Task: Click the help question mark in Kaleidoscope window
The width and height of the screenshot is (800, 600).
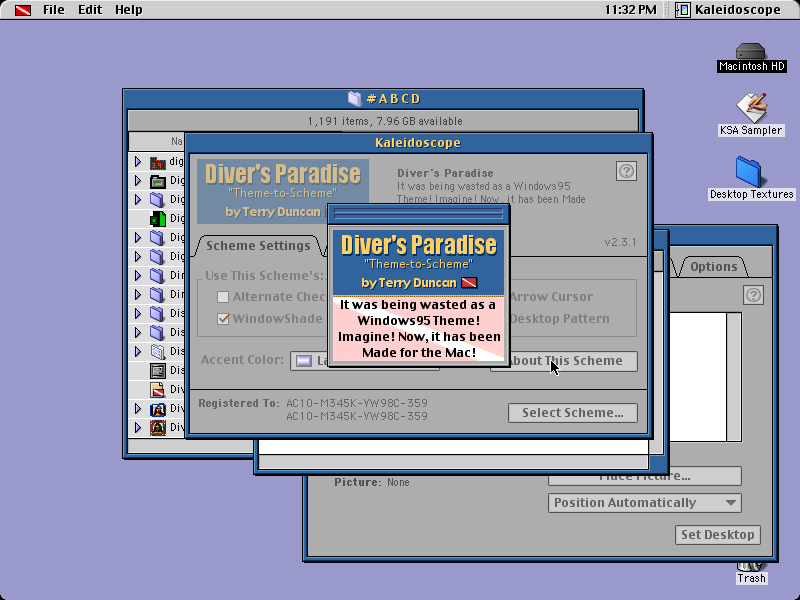Action: [626, 171]
